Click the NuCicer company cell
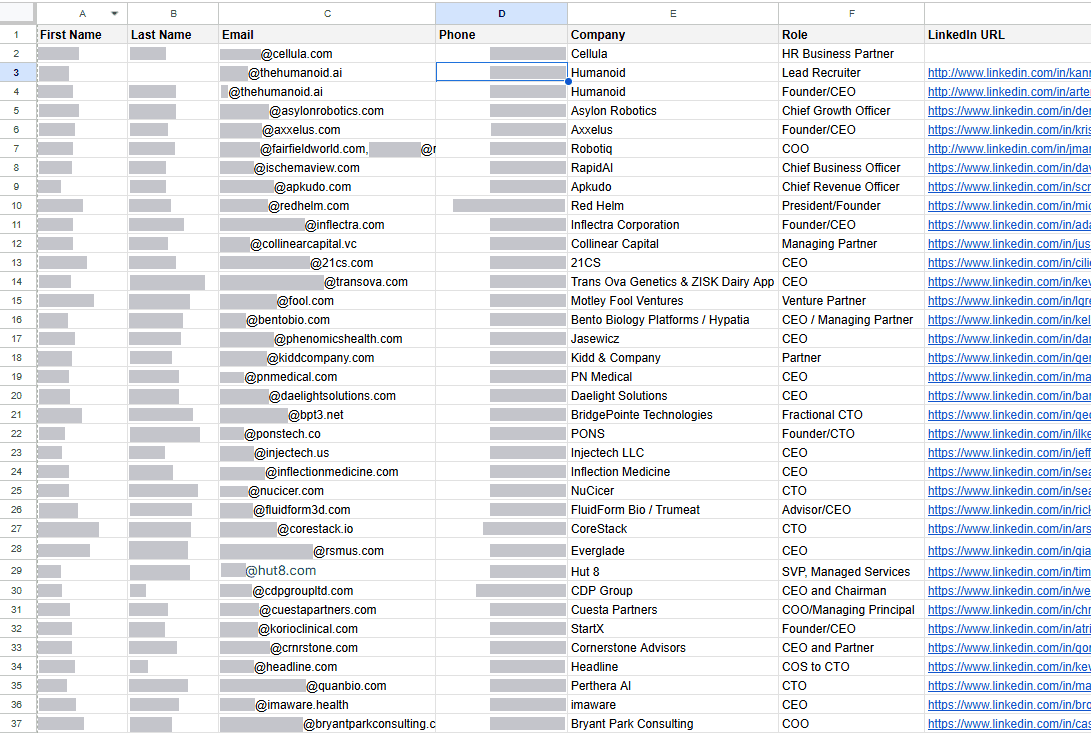The width and height of the screenshot is (1091, 733). 673,491
